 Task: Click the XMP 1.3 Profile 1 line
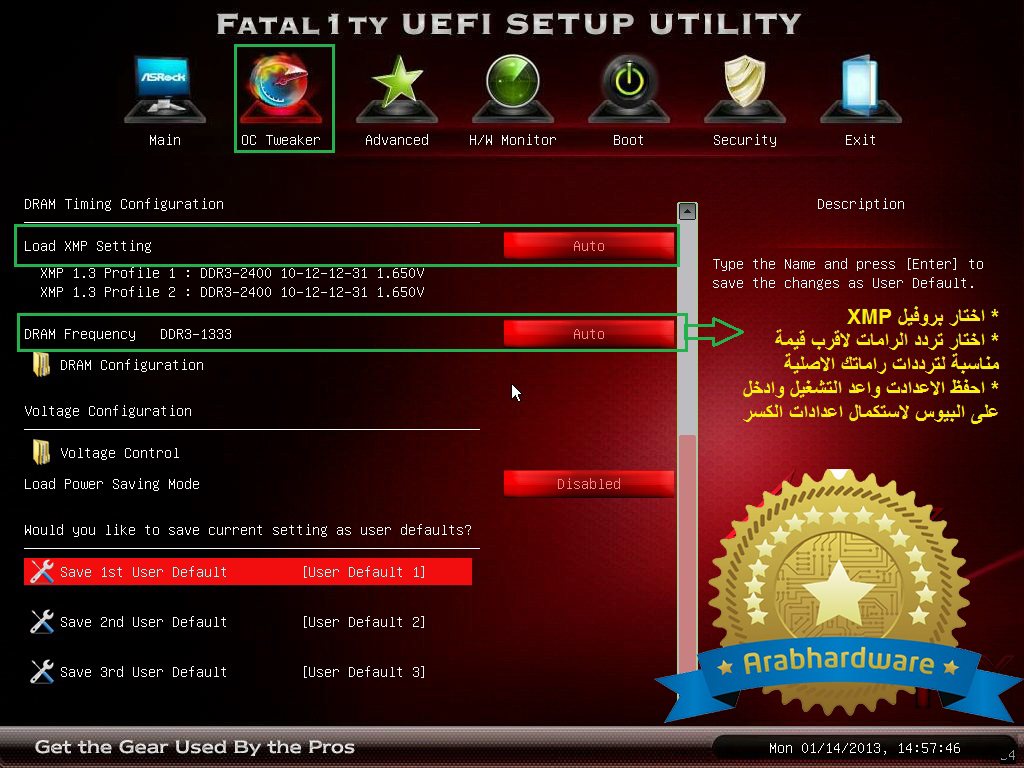(232, 273)
